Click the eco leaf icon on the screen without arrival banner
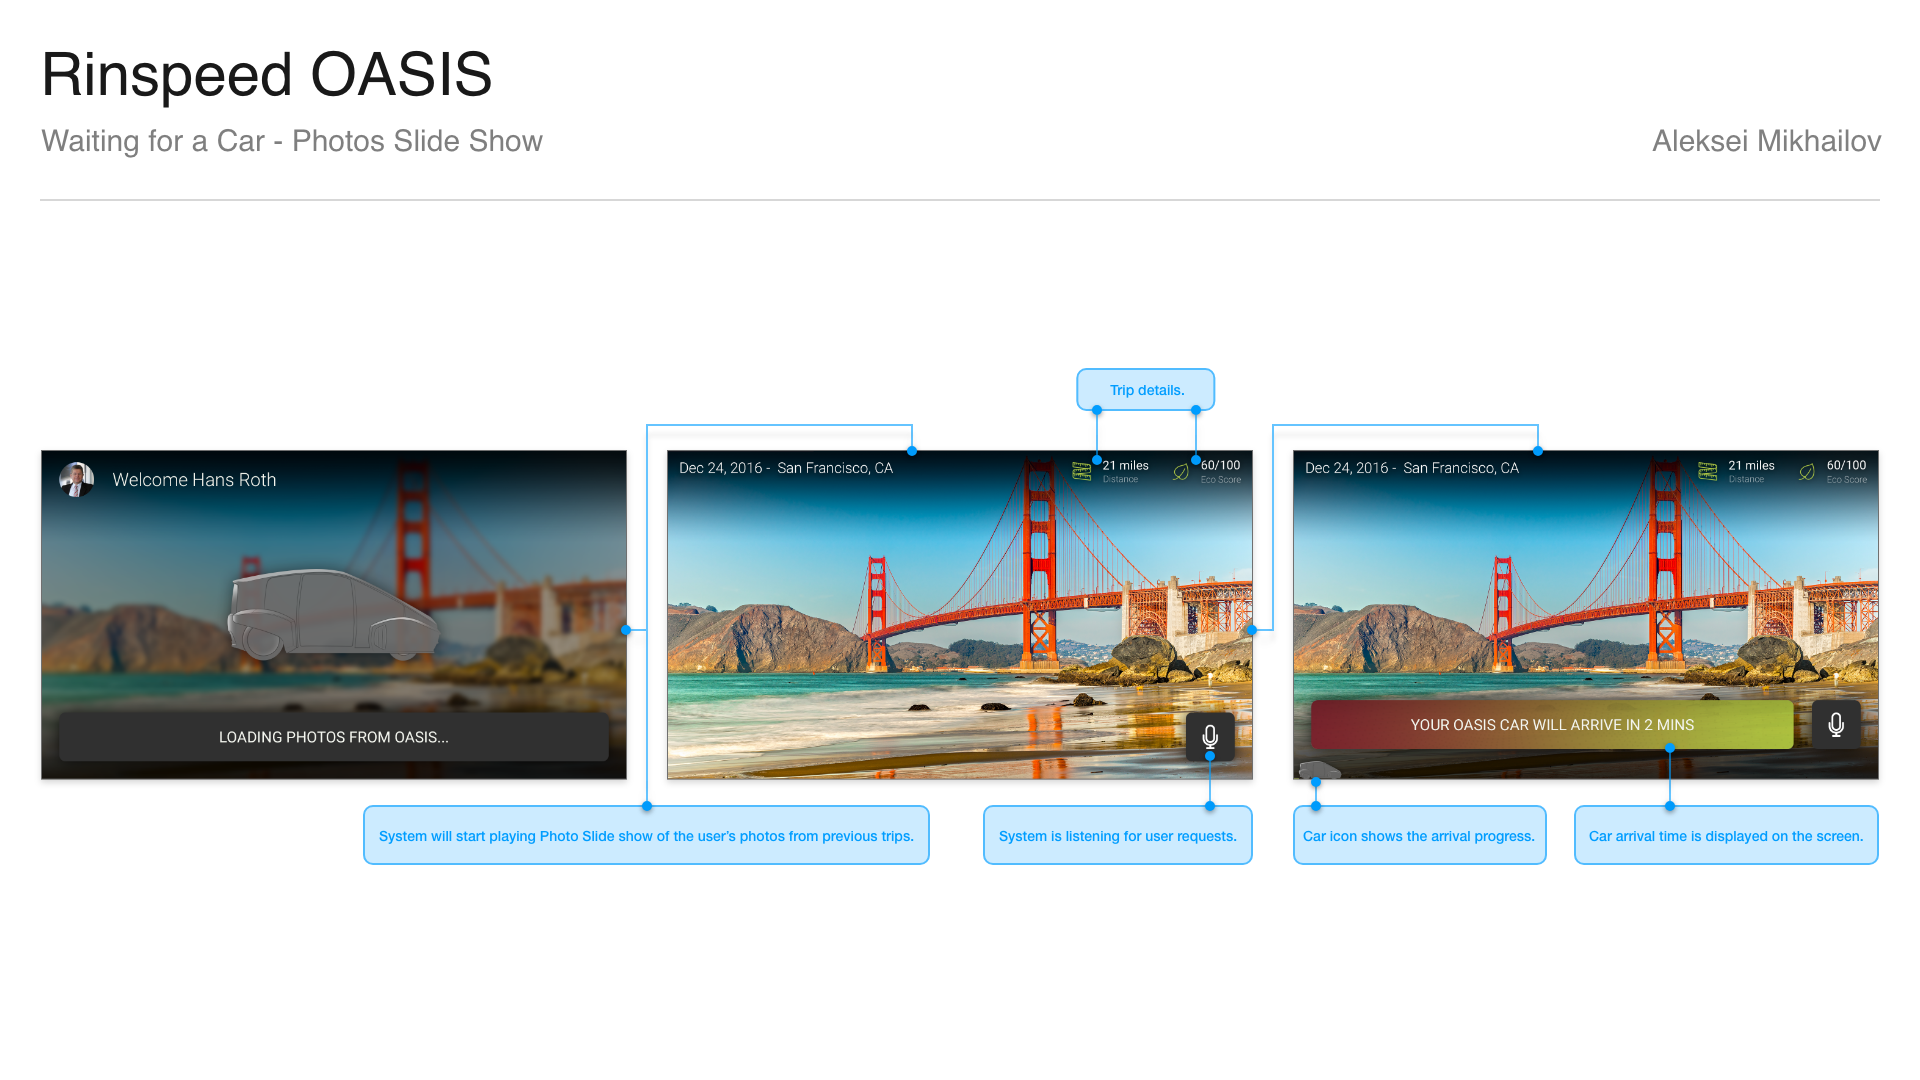This screenshot has height=1080, width=1920. (x=1181, y=471)
